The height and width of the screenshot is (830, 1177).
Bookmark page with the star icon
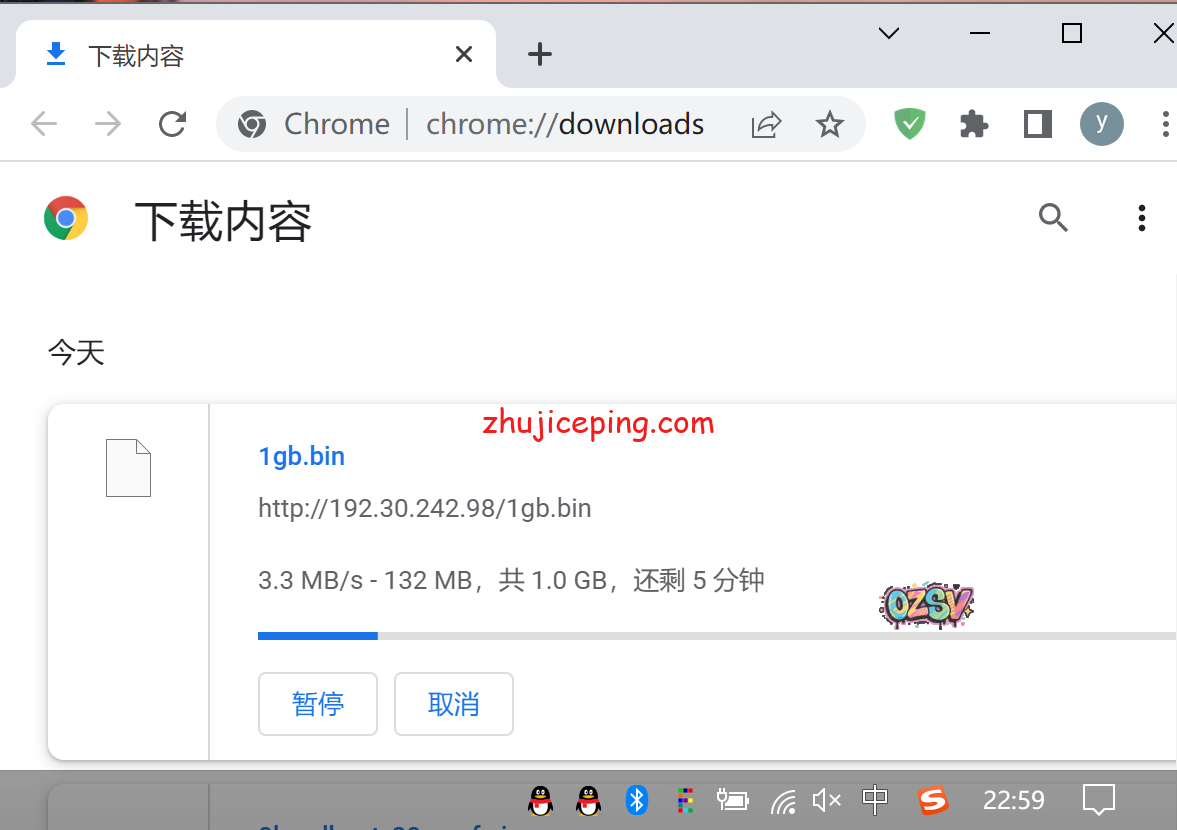point(829,124)
